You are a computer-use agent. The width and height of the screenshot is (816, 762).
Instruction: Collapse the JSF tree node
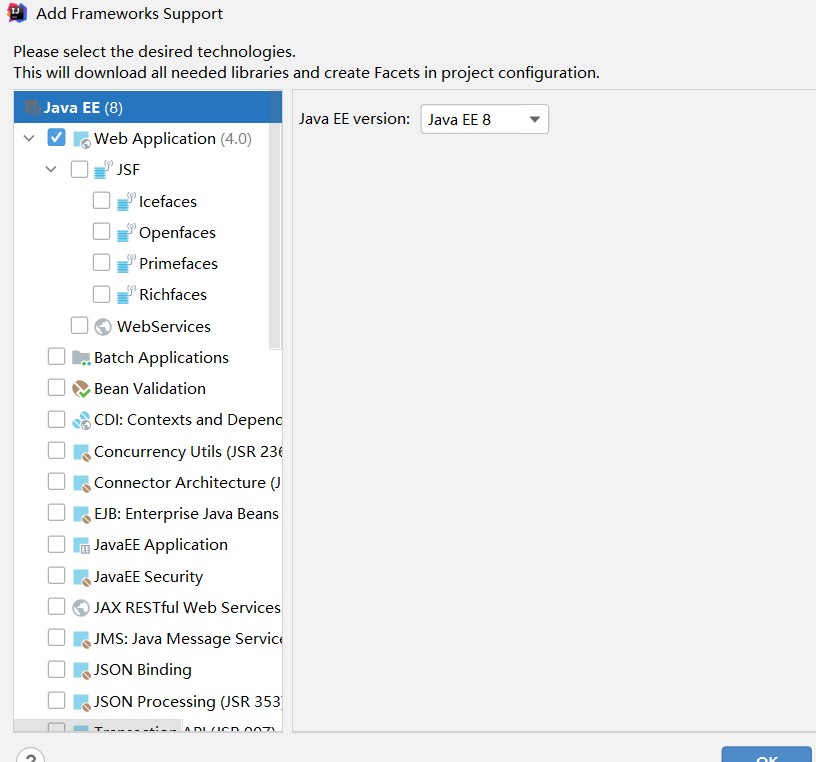tap(51, 169)
